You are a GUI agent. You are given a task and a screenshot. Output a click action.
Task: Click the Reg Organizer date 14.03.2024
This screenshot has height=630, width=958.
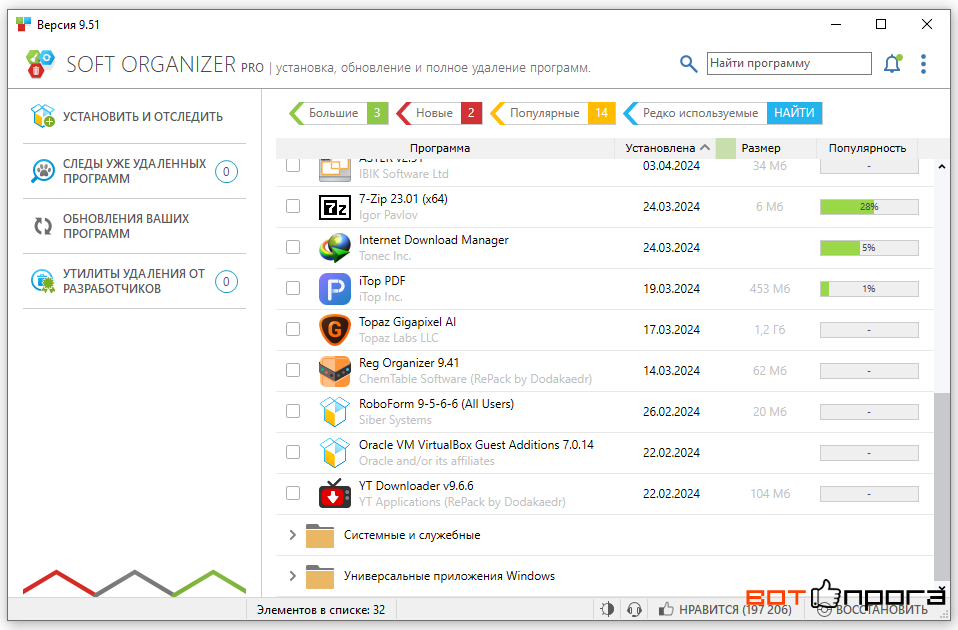click(671, 371)
